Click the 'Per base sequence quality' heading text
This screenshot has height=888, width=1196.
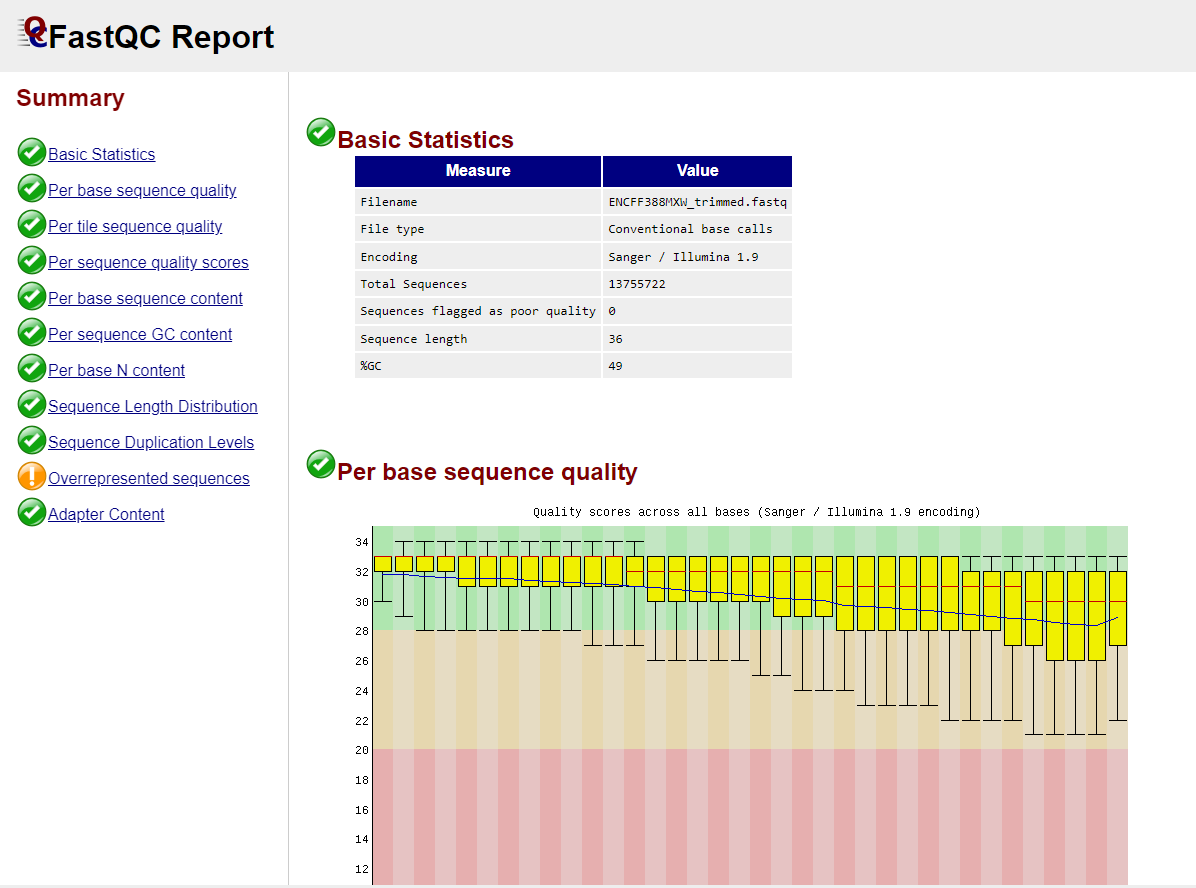pyautogui.click(x=487, y=472)
